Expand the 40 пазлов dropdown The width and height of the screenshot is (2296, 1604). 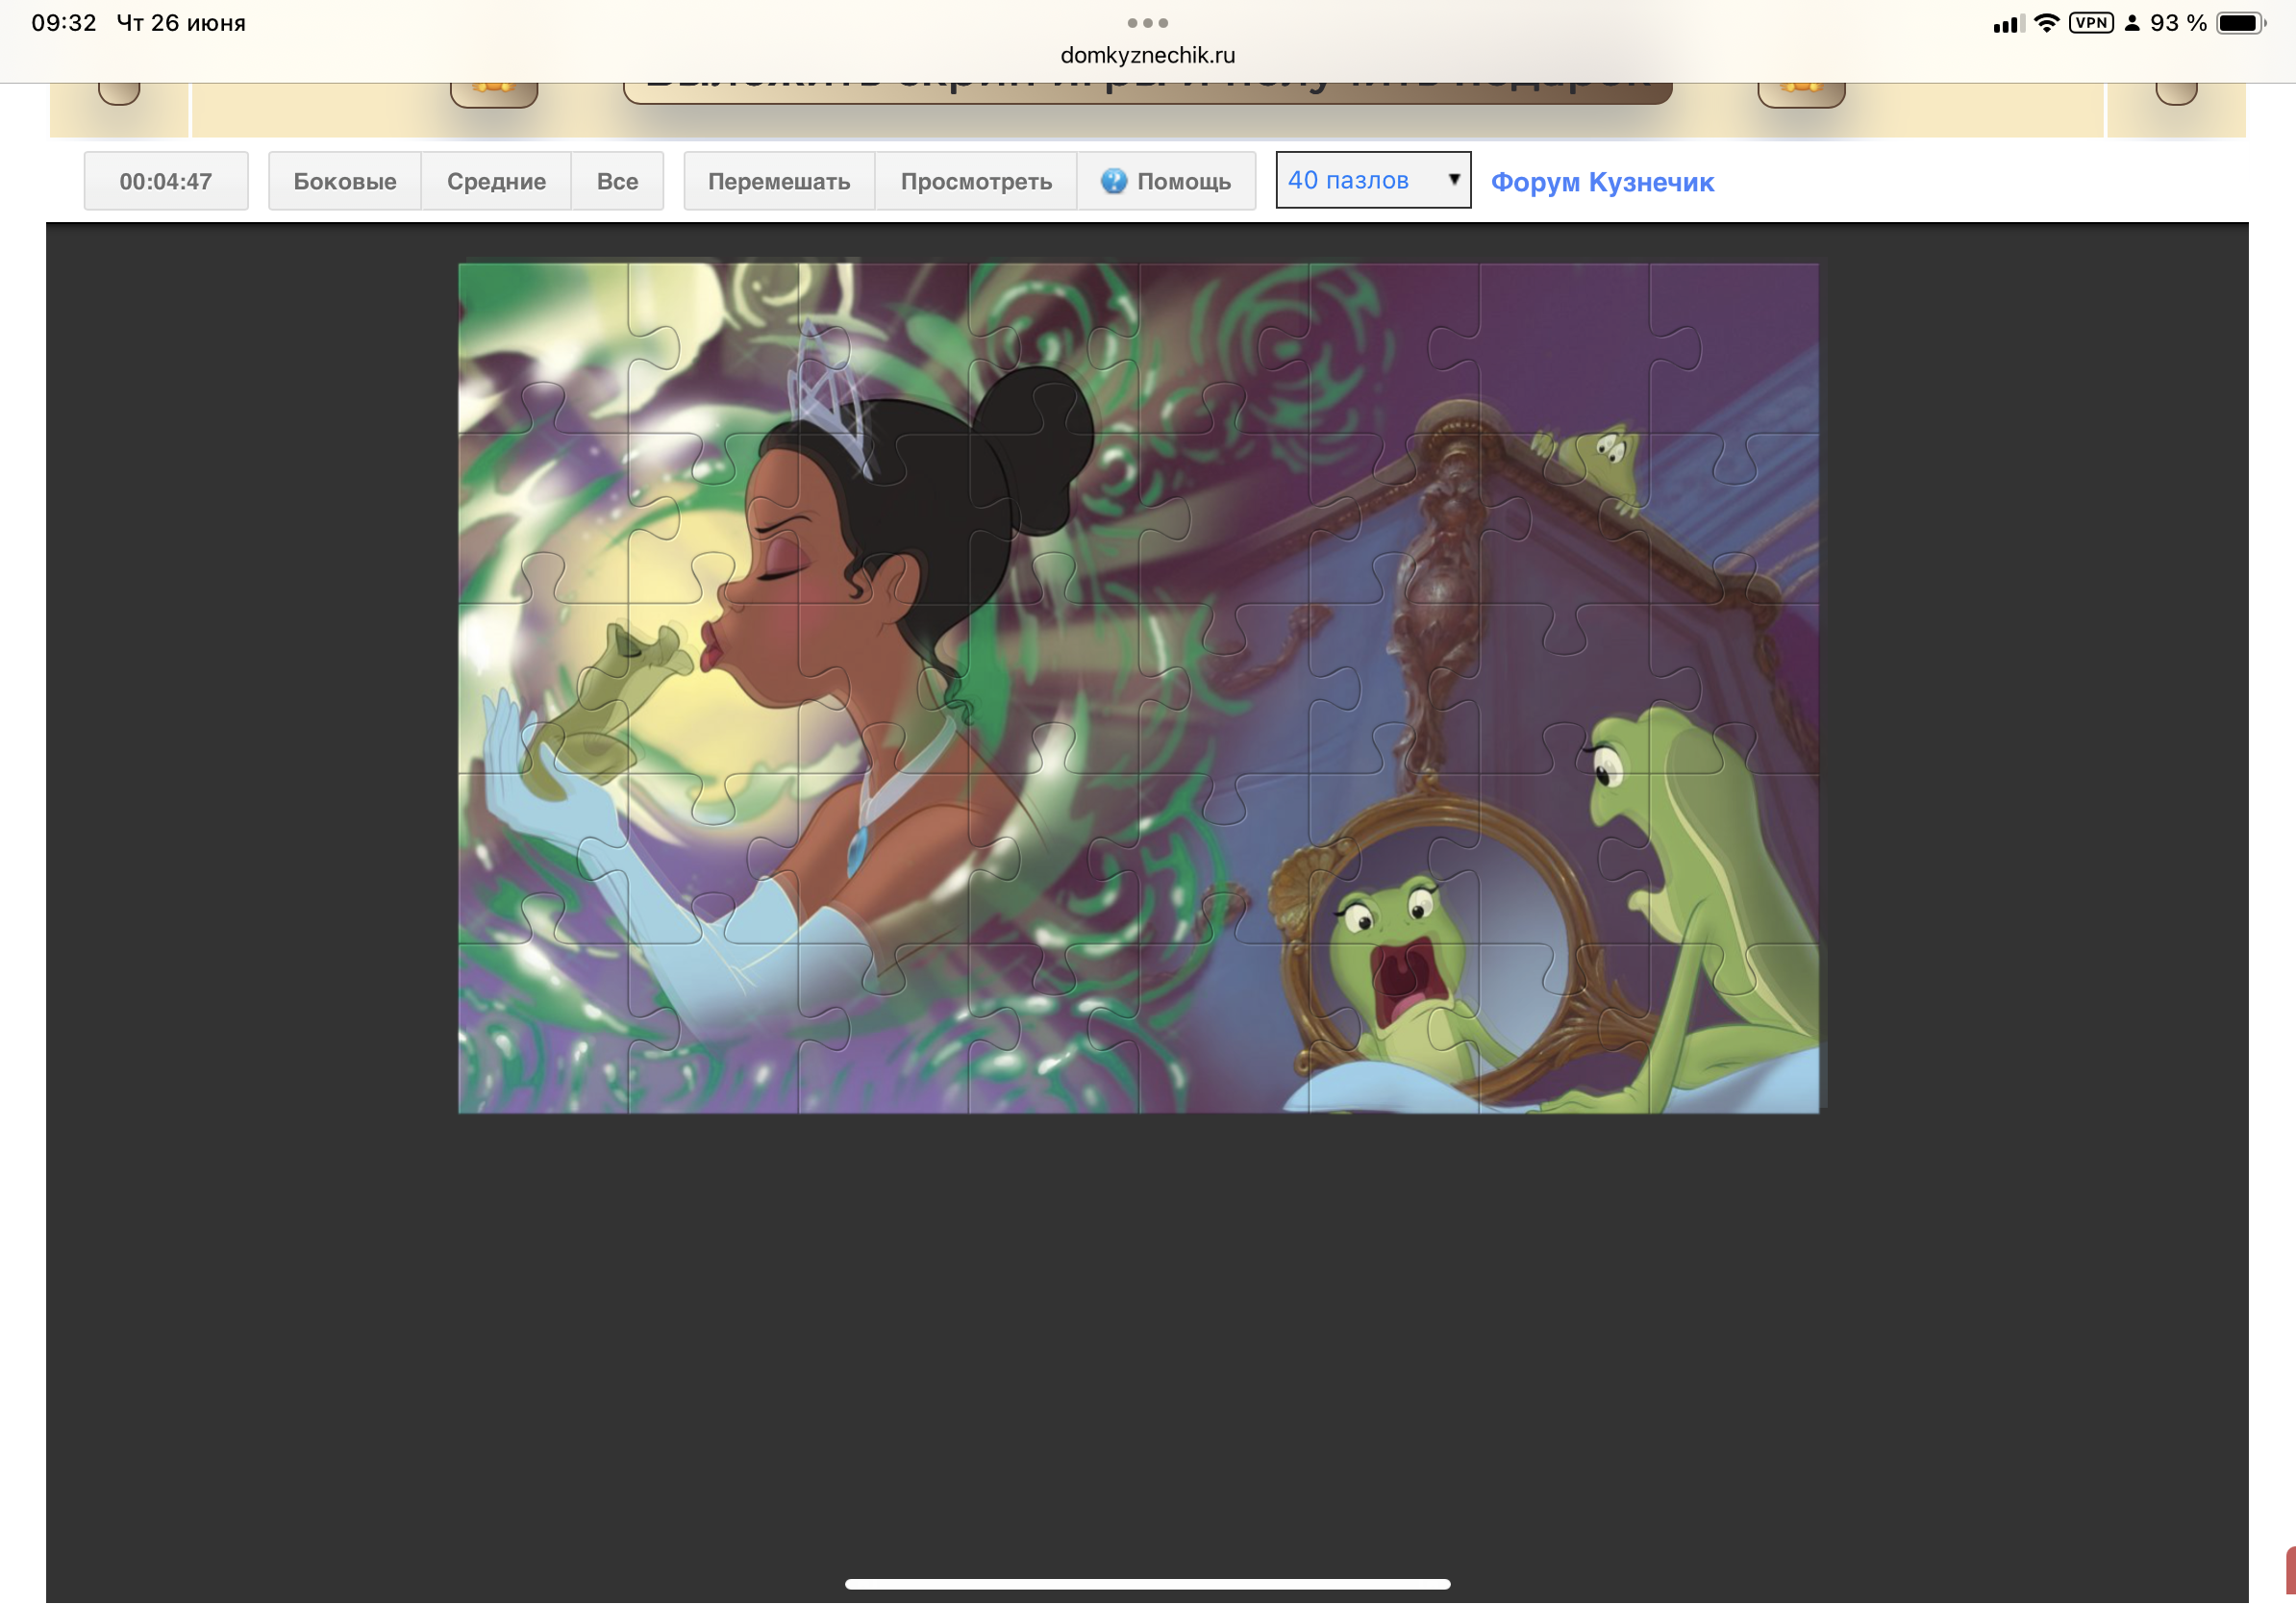(x=1373, y=180)
